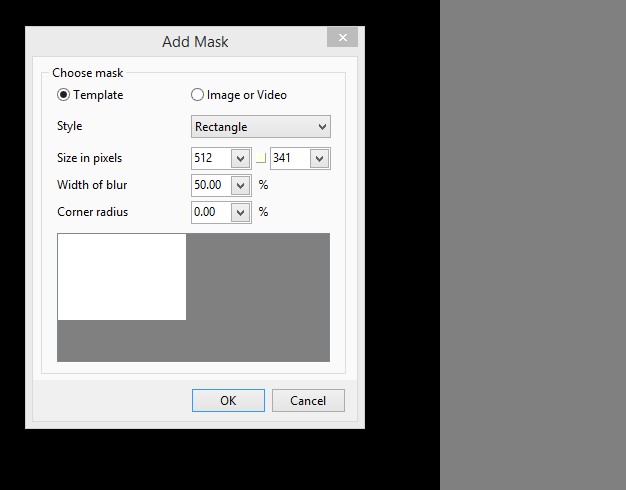Toggle the small square between size fields
Screen dimensions: 626x490
pos(261,159)
